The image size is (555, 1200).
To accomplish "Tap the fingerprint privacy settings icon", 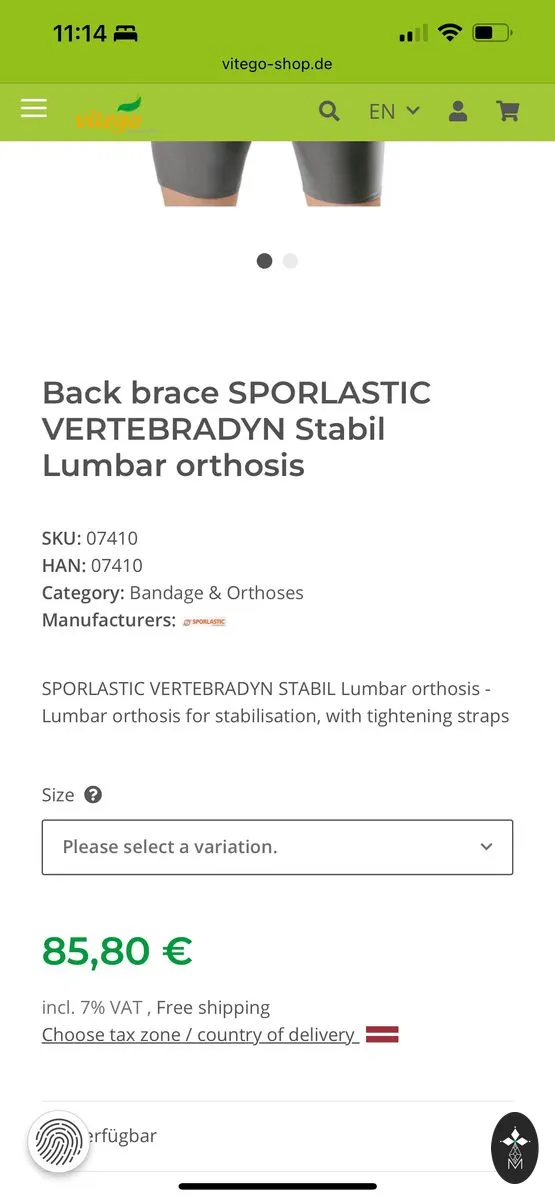I will coord(59,1141).
